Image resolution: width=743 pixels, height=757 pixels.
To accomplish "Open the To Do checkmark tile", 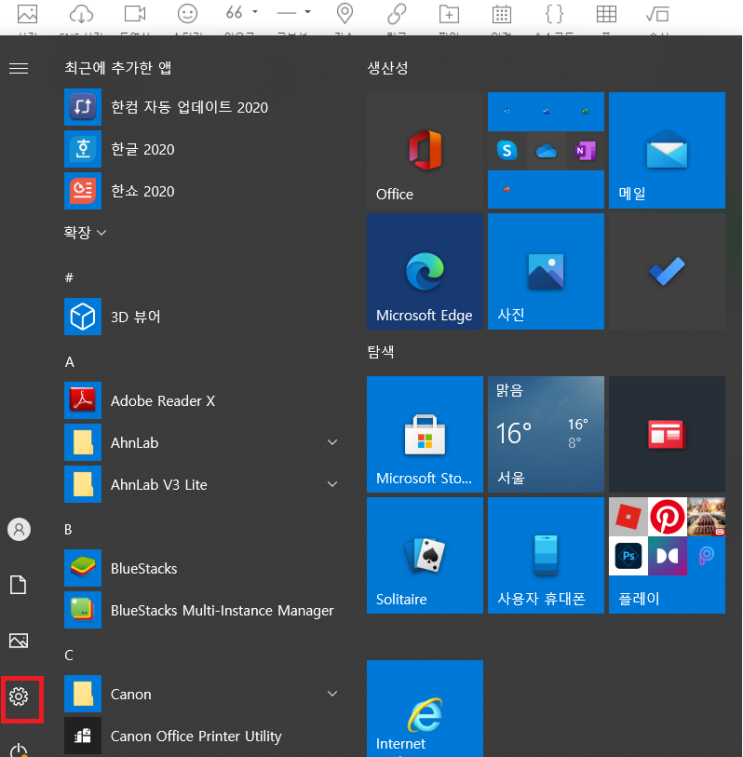I will coord(667,271).
